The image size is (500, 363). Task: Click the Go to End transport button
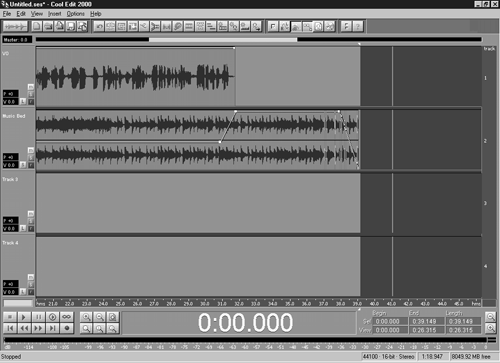coord(52,328)
